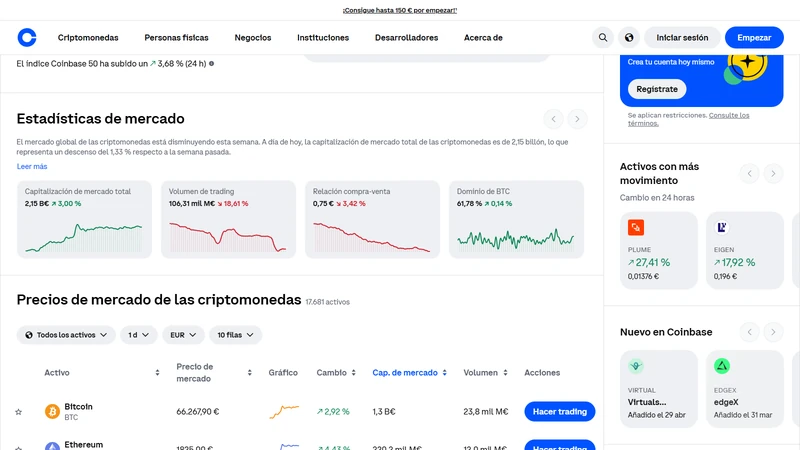Sort table by Activo column arrows
800x450 pixels.
(157, 373)
